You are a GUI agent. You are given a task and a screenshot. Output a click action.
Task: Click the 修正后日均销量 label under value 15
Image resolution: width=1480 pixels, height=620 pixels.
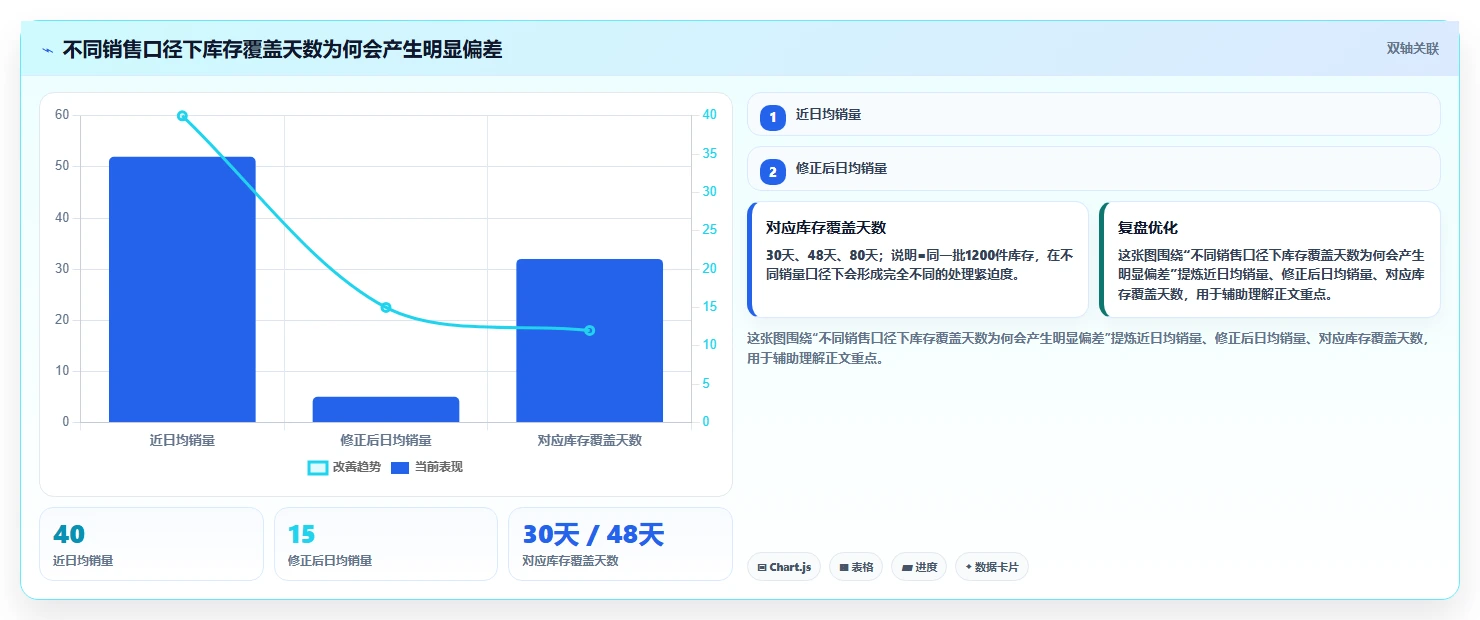pyautogui.click(x=330, y=561)
